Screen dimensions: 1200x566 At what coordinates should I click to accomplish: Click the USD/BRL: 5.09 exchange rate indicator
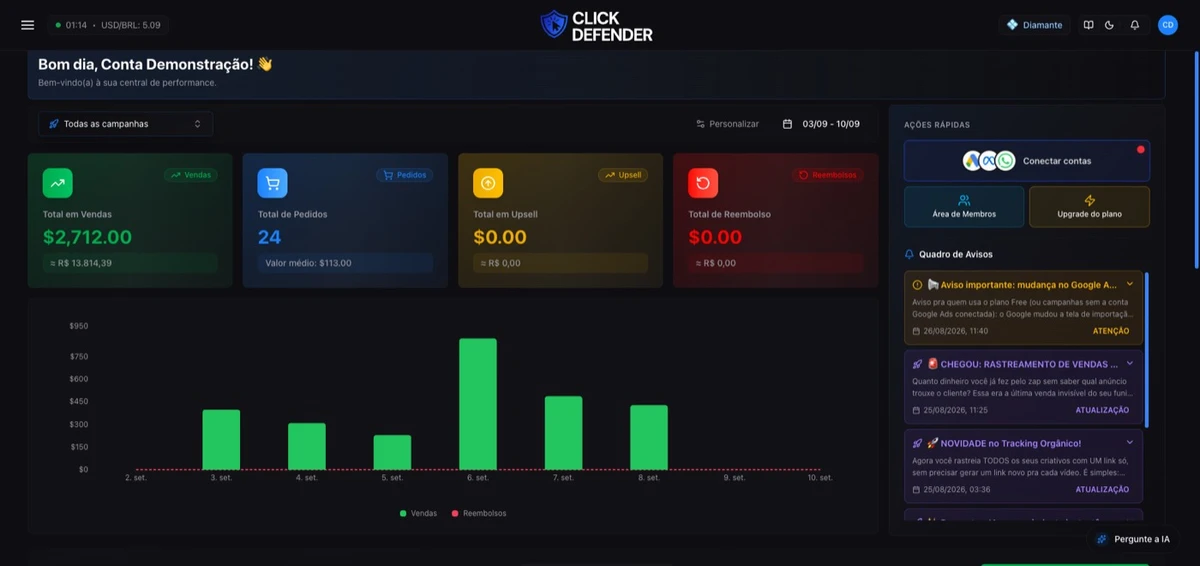tap(131, 25)
